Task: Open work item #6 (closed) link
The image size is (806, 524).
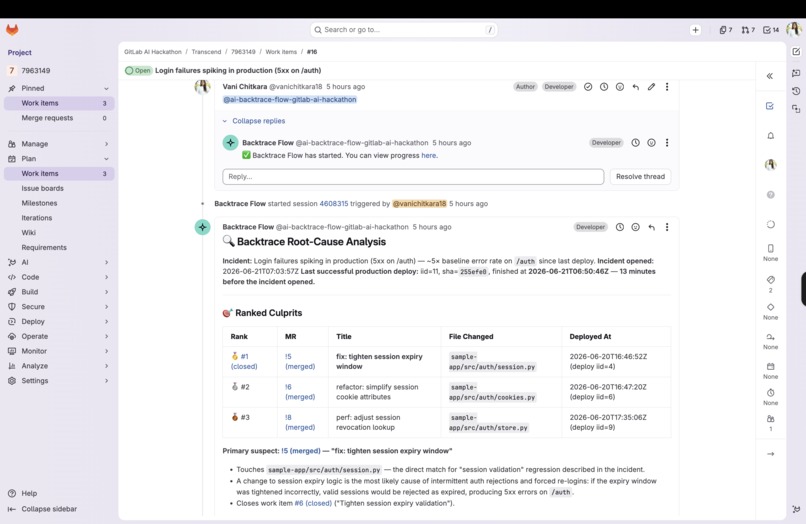Action: click(x=313, y=503)
